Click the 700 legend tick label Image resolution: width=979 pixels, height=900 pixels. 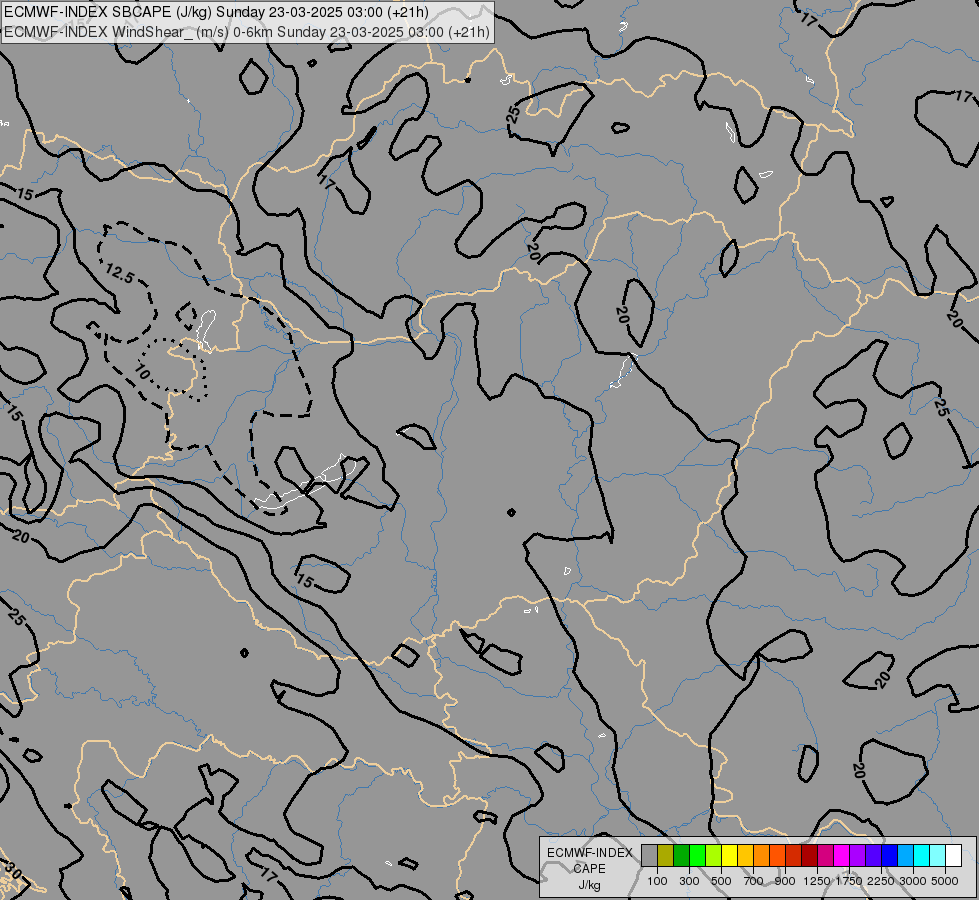(x=754, y=881)
